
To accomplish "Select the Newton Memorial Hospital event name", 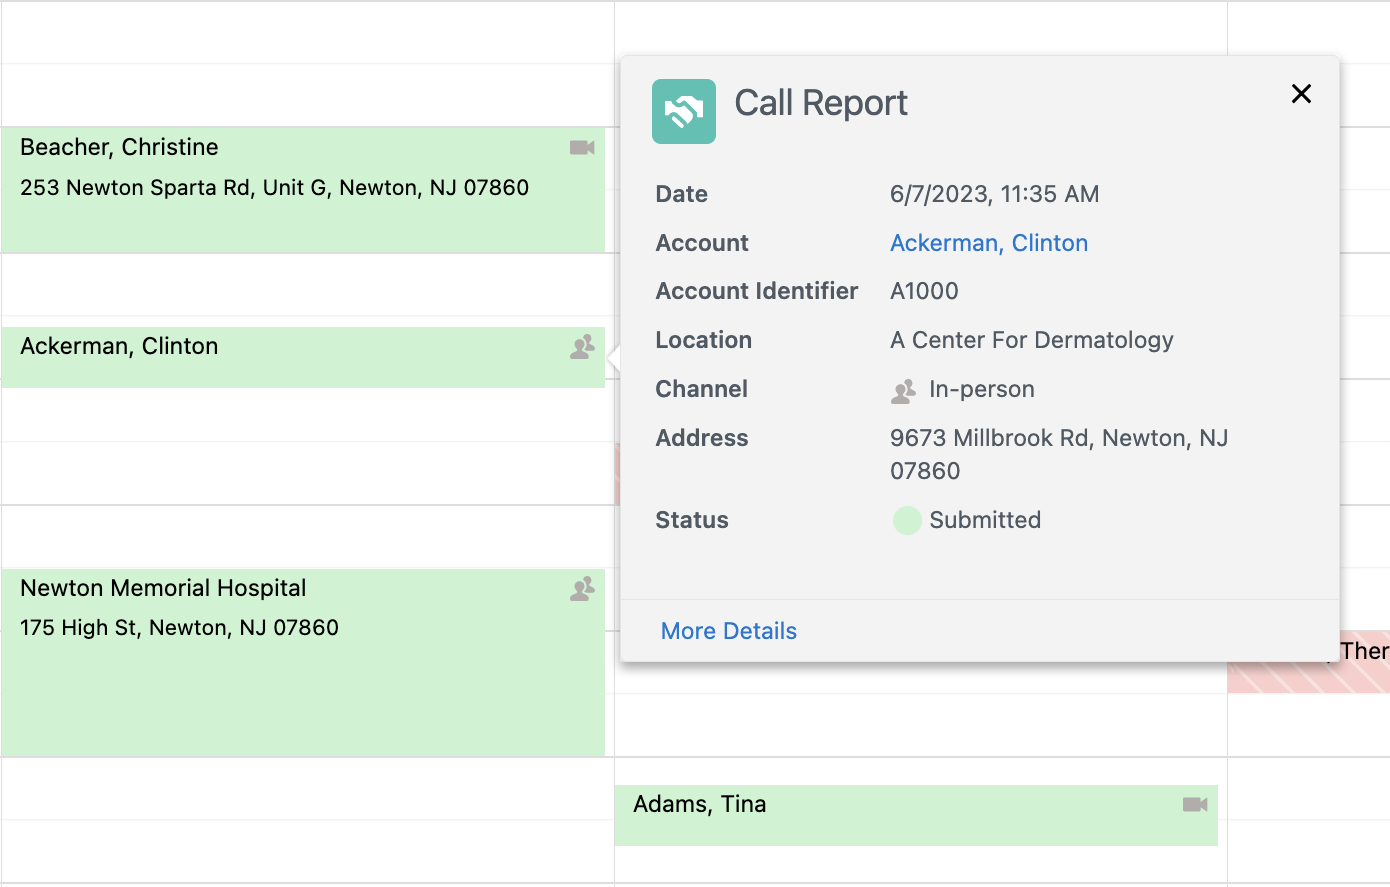I will (x=163, y=588).
